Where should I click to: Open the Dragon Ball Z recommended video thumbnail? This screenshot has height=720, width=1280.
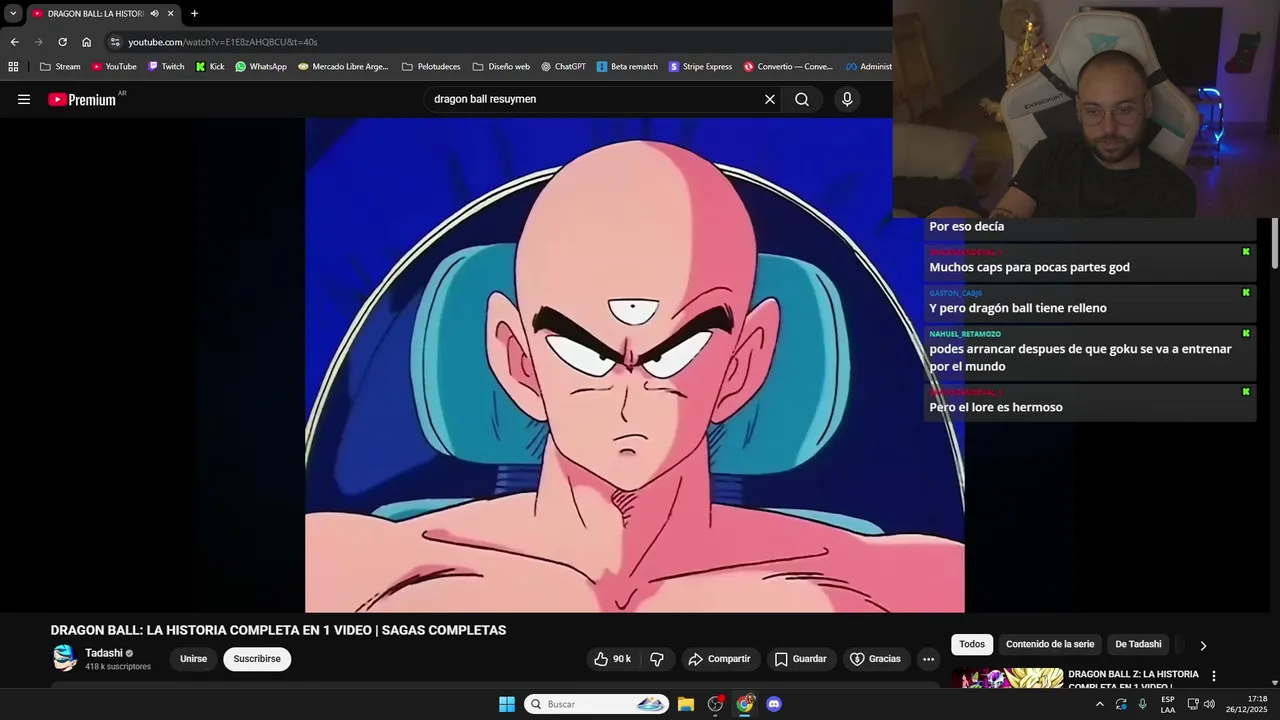1007,679
